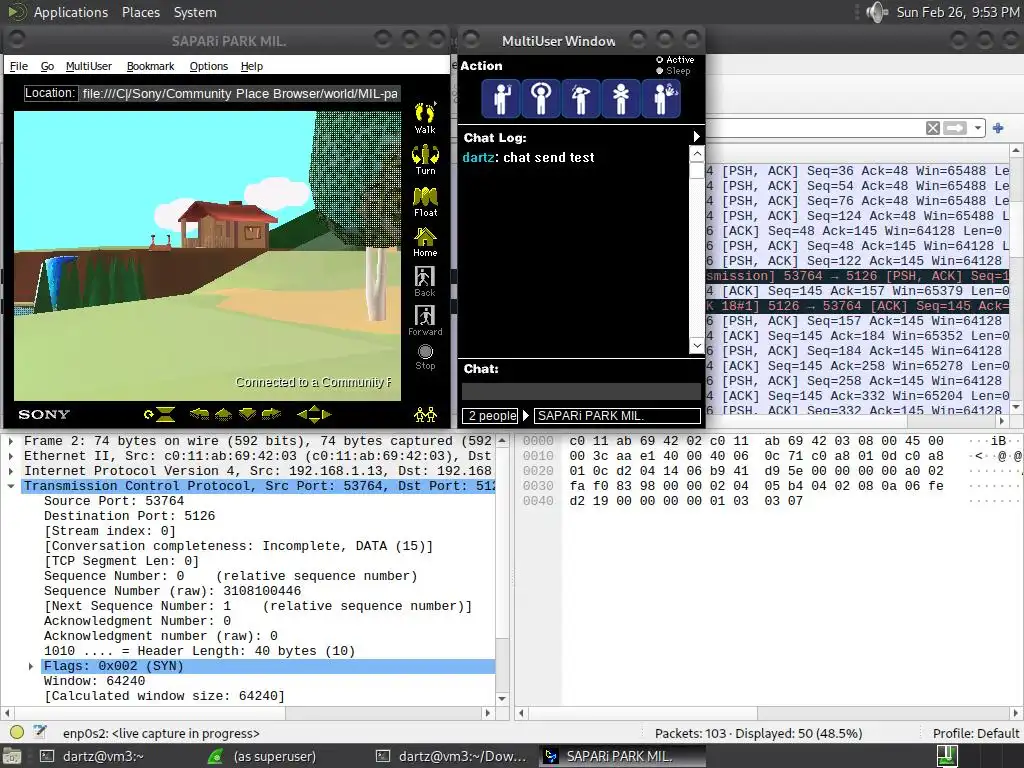Open MultiUser window via two-people icon
Viewport: 1024px width, 768px height.
[425, 414]
